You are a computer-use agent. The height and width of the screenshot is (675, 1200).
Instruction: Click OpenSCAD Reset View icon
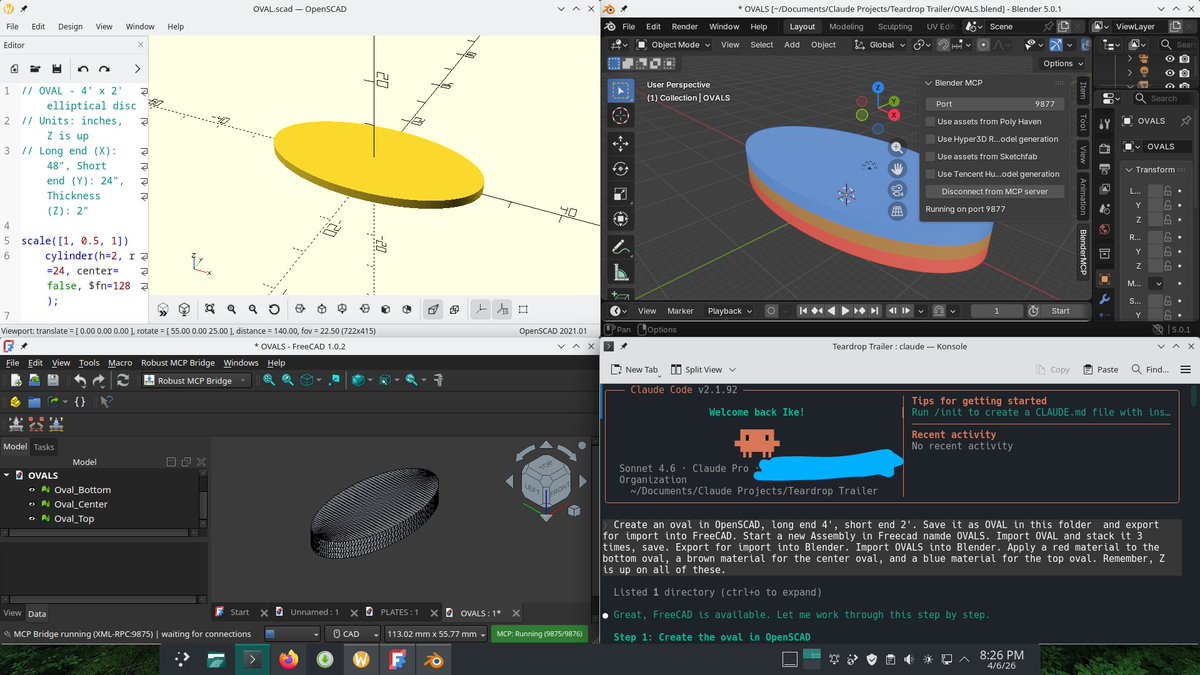click(x=274, y=310)
